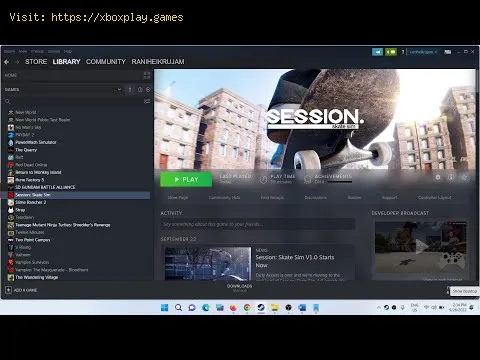Screen dimensions: 480x360
Task: Open the Controller Layout link
Action: tap(434, 198)
